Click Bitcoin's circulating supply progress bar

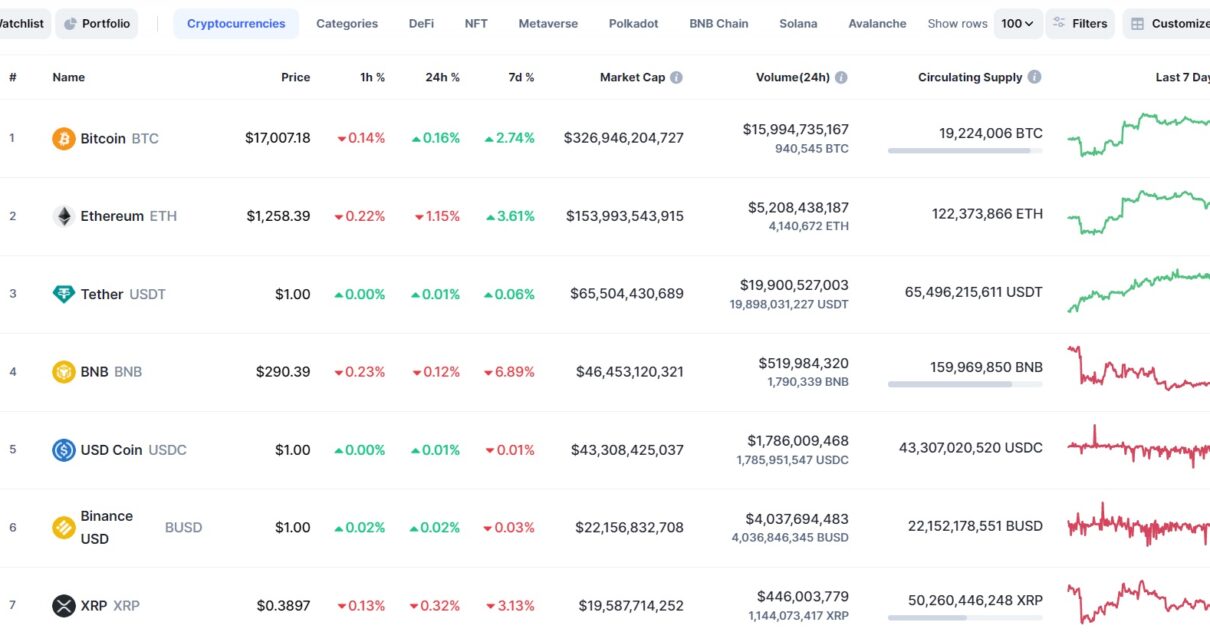(965, 150)
